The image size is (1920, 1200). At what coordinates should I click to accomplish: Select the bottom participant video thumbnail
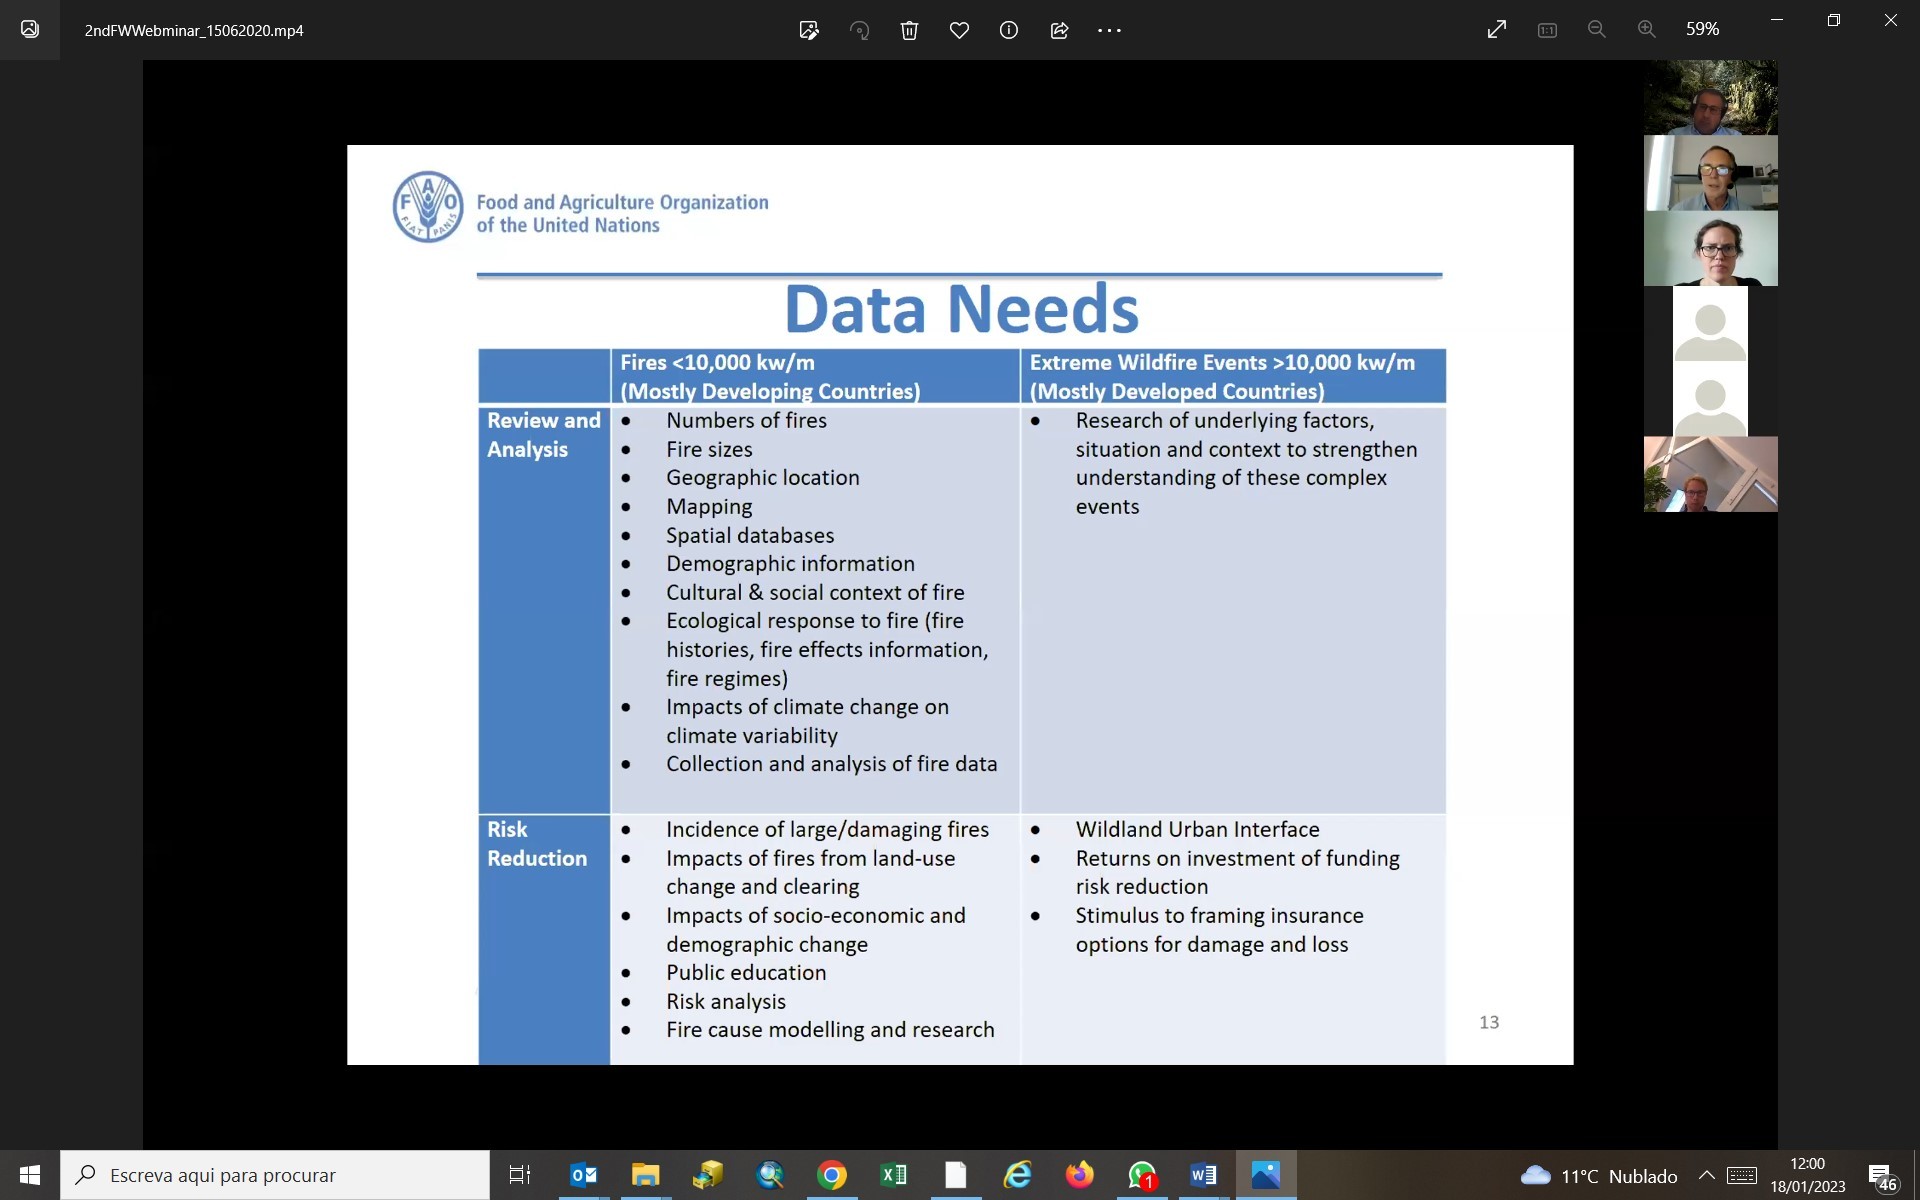tap(1711, 474)
